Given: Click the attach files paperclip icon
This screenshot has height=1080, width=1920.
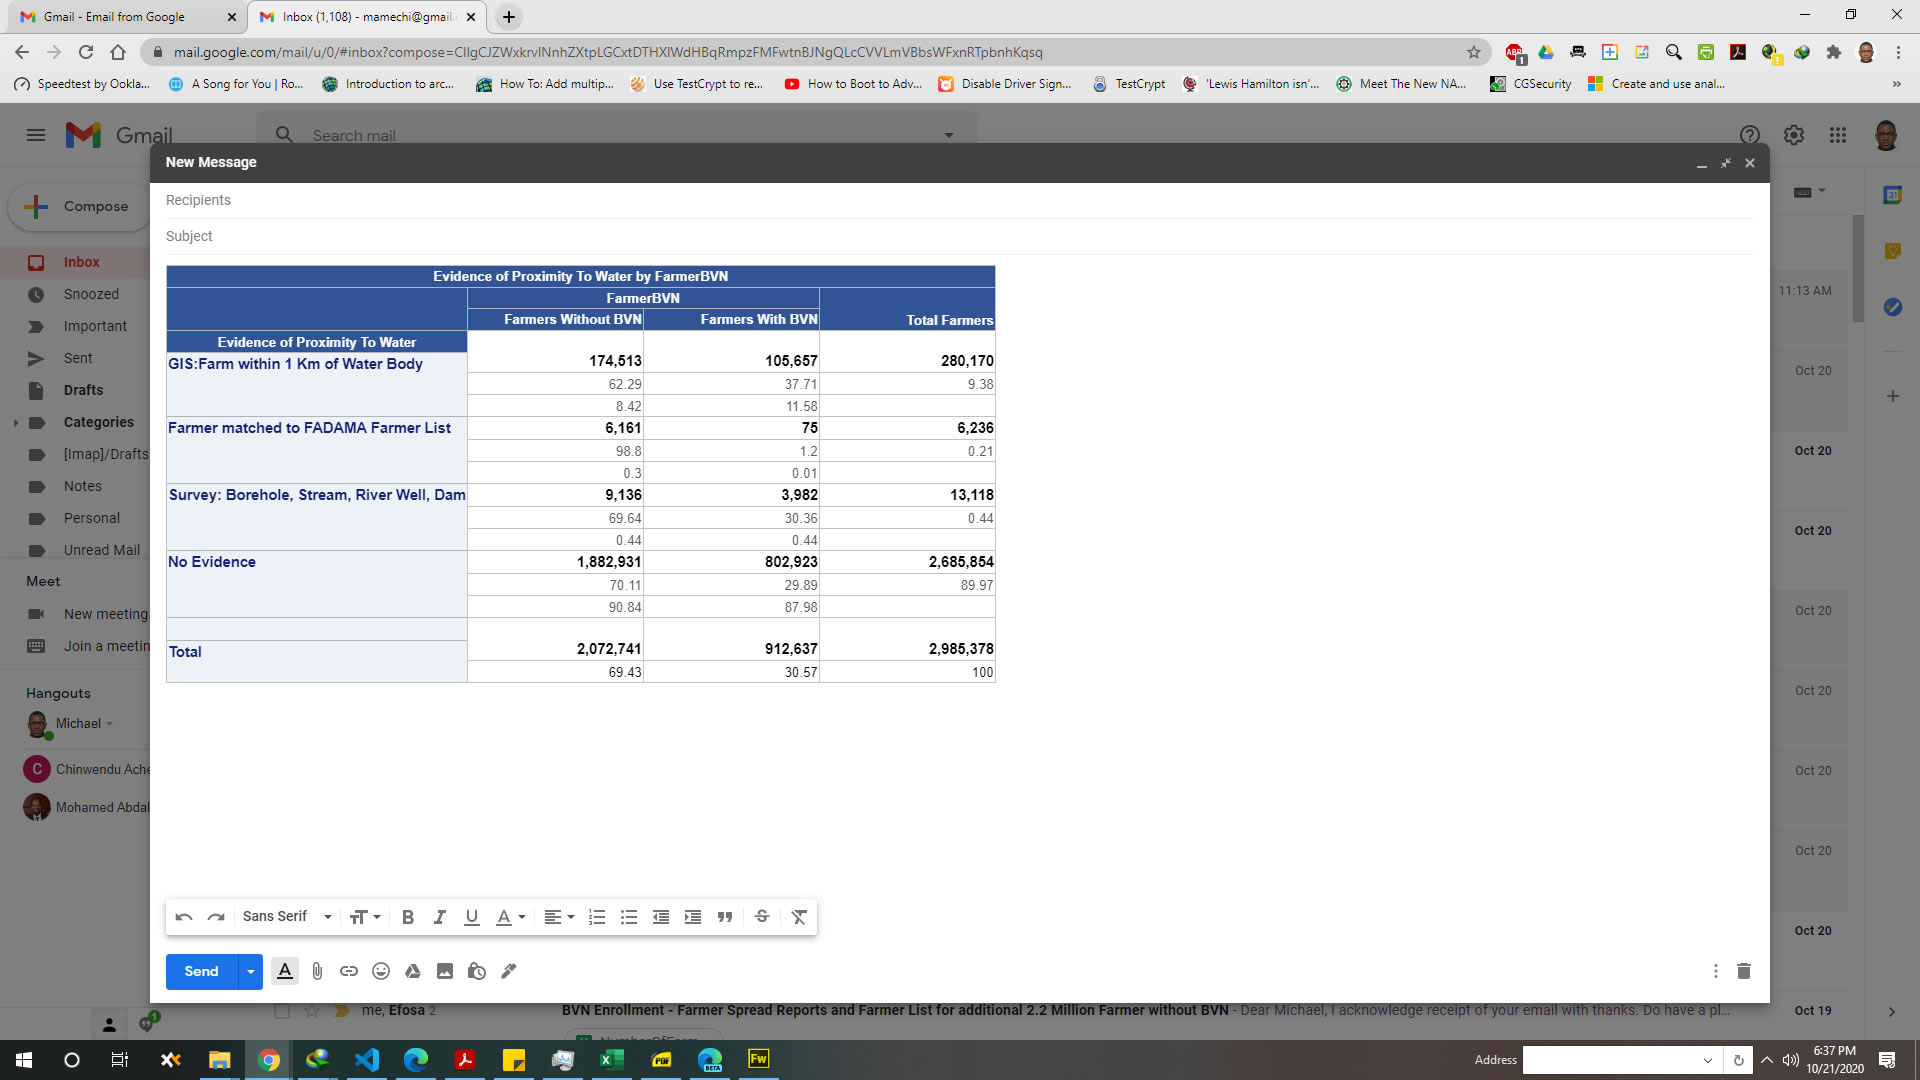Looking at the screenshot, I should point(317,971).
